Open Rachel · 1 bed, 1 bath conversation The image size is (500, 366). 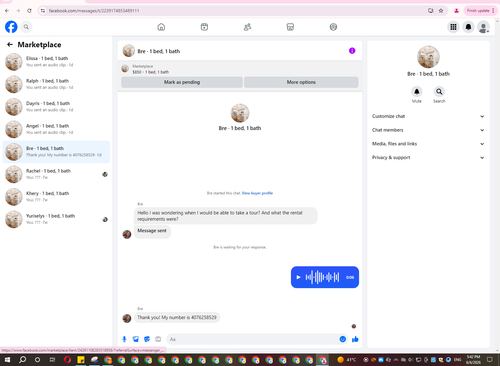click(x=56, y=174)
